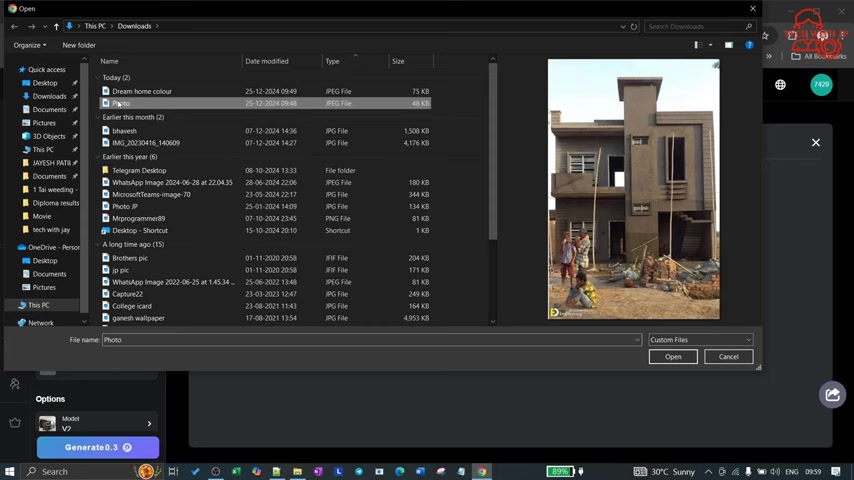The width and height of the screenshot is (854, 480).
Task: Show hidden system tray icons
Action: click(708, 471)
